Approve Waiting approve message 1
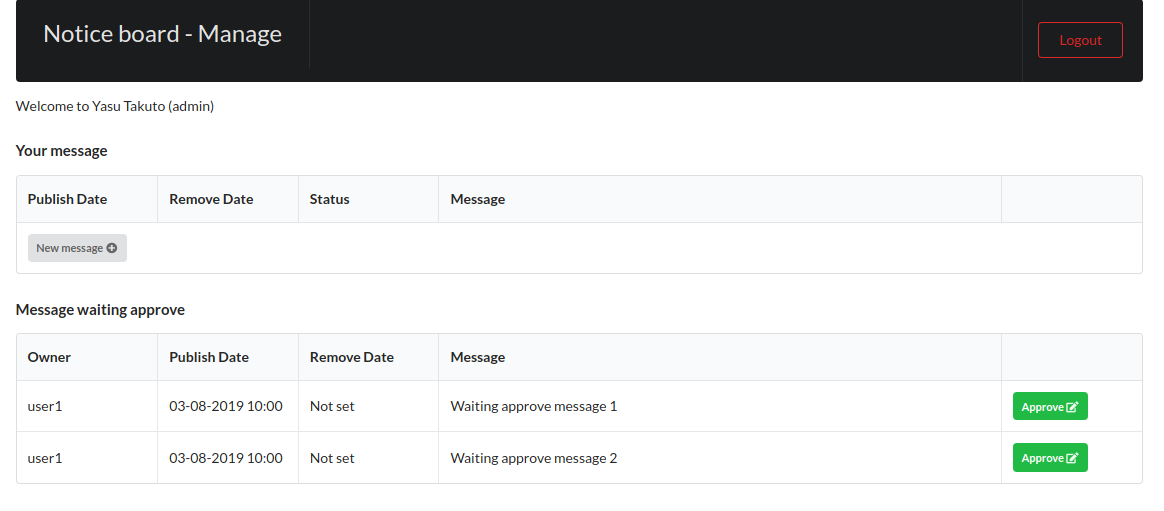 [1042, 407]
